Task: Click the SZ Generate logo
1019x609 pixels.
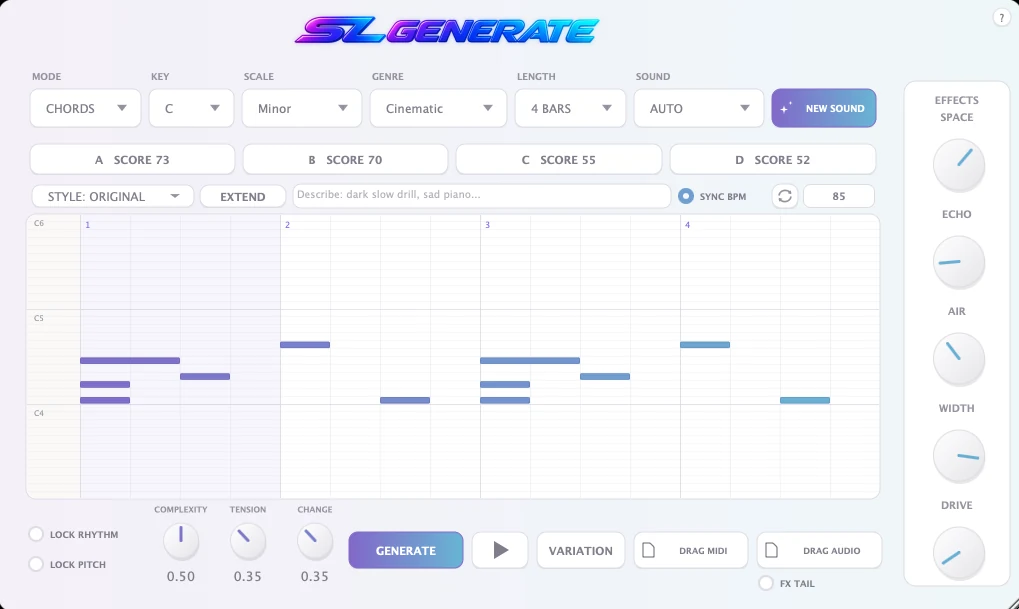Action: pyautogui.click(x=447, y=31)
